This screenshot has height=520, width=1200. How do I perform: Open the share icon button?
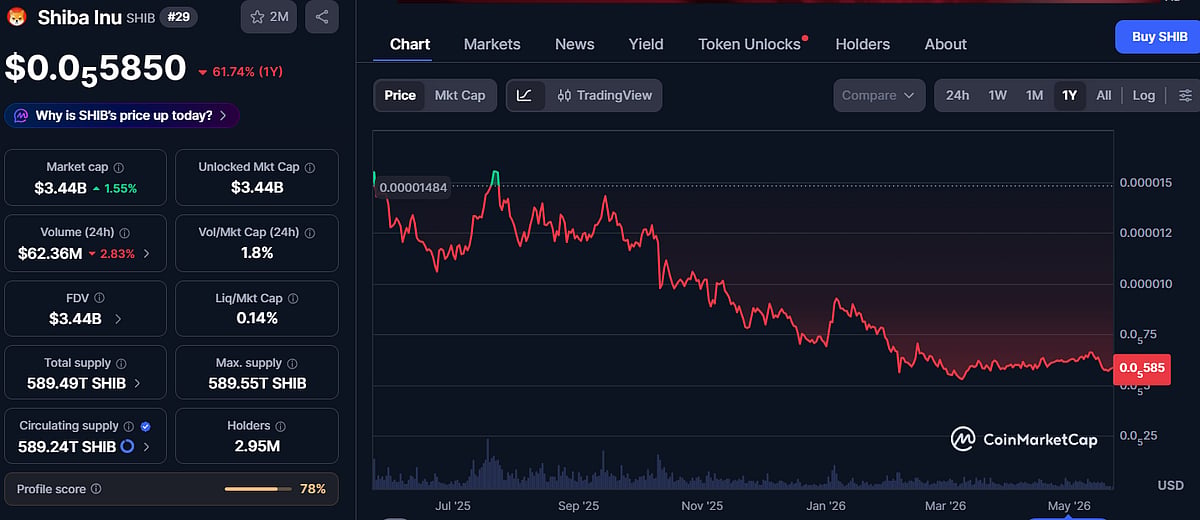(322, 17)
